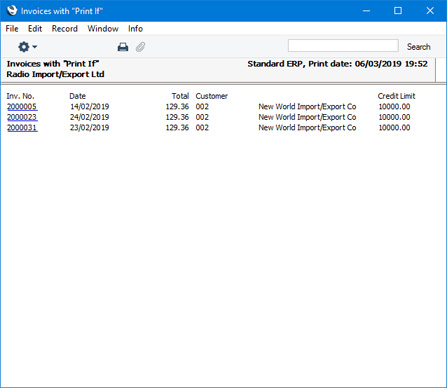Click the paperclip attachments icon
Image resolution: width=447 pixels, height=388 pixels.
pos(140,47)
